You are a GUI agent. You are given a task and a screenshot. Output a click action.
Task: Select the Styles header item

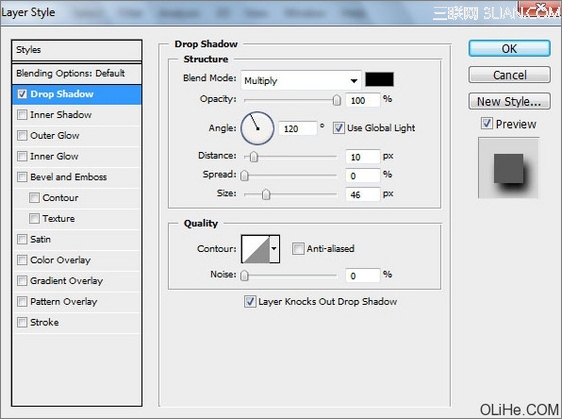[x=77, y=50]
